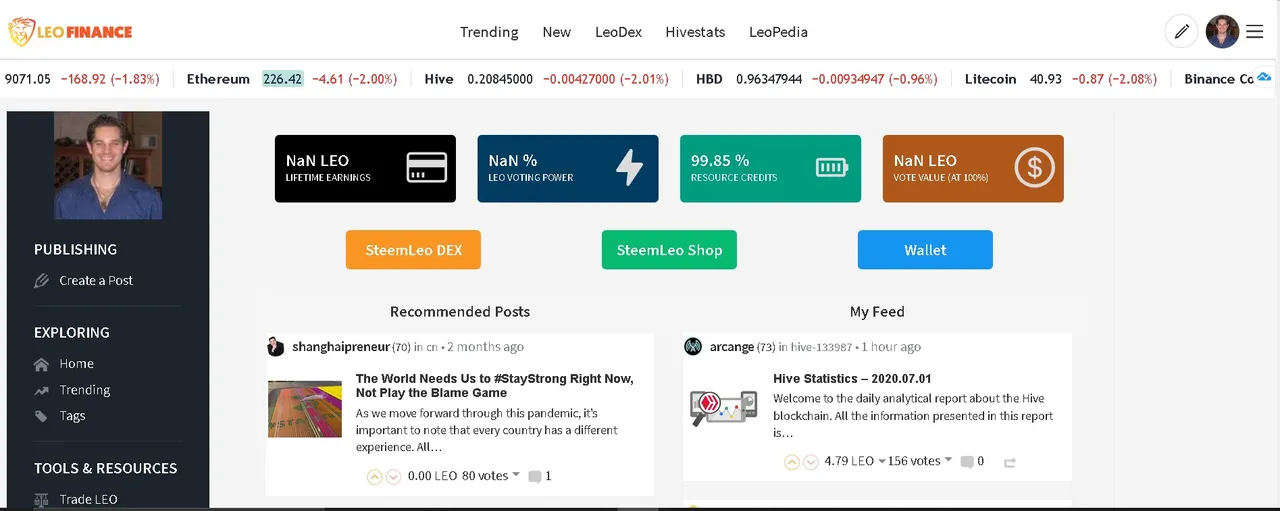Image resolution: width=1280 pixels, height=511 pixels.
Task: Click the lightning bolt voting power icon
Action: click(x=629, y=167)
